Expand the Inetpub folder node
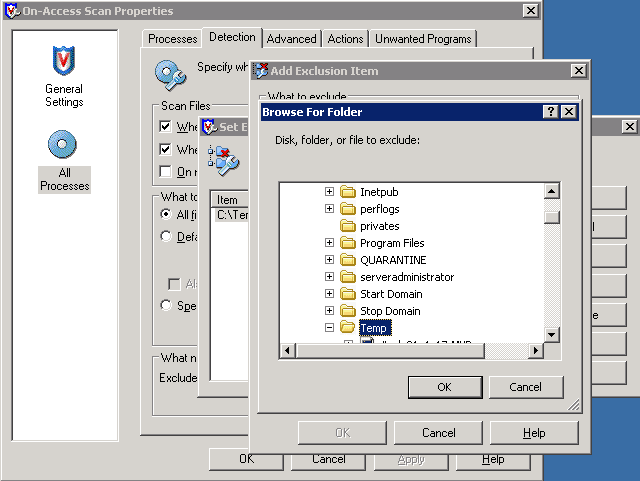 329,192
